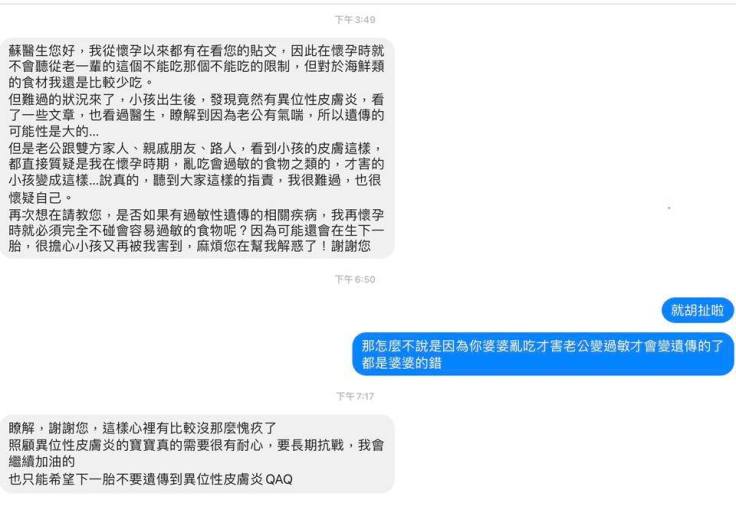Select the blue bubble starting 那怎麼不說是因為你婆婆
The height and width of the screenshot is (513, 736).
point(543,354)
